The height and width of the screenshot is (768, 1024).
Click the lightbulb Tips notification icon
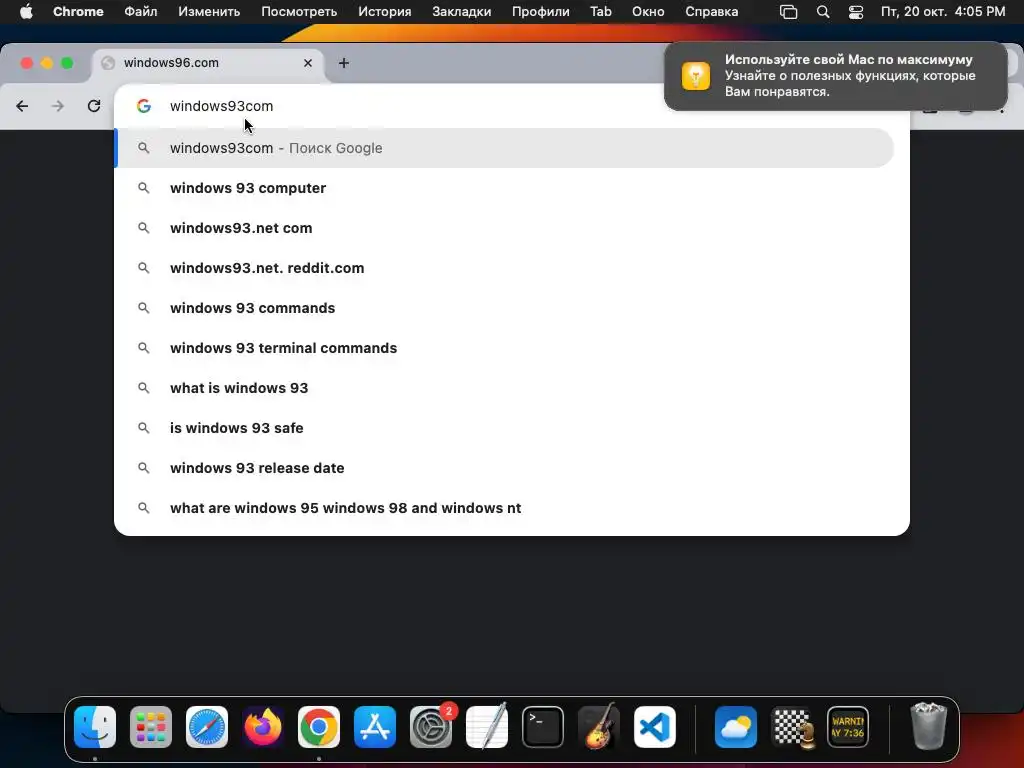696,76
